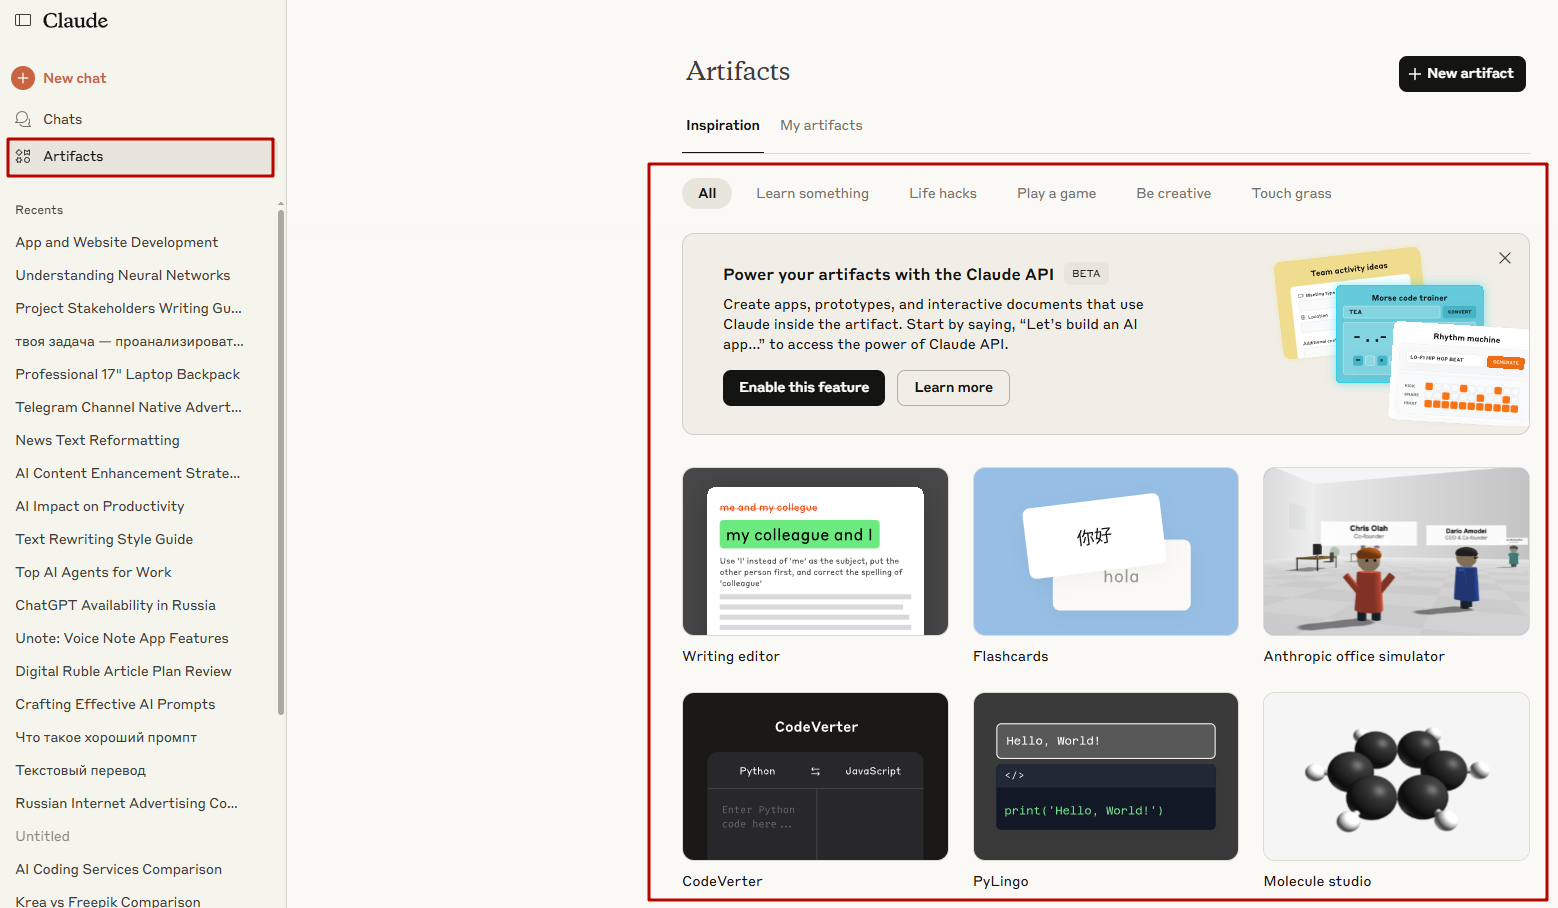Click Enable this feature button
The width and height of the screenshot is (1558, 908).
click(804, 388)
